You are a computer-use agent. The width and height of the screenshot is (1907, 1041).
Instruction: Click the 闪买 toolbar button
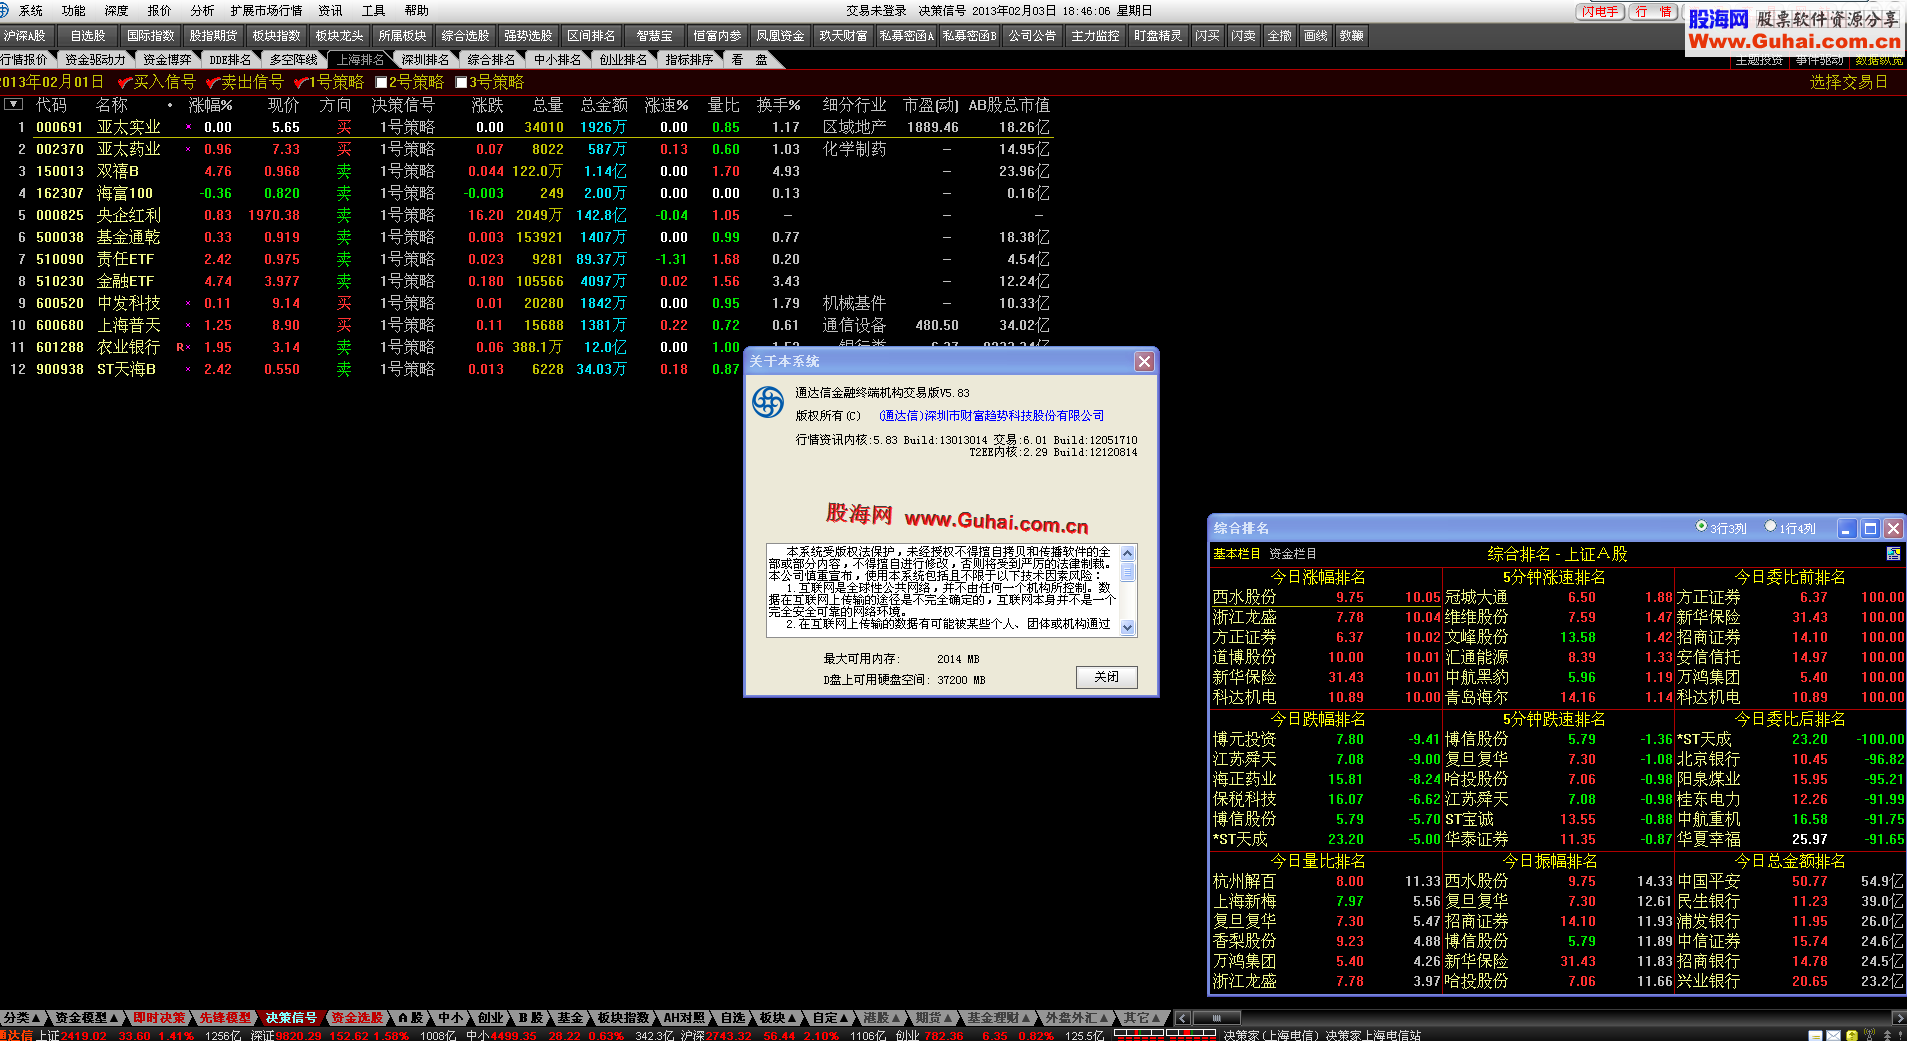click(x=1208, y=36)
